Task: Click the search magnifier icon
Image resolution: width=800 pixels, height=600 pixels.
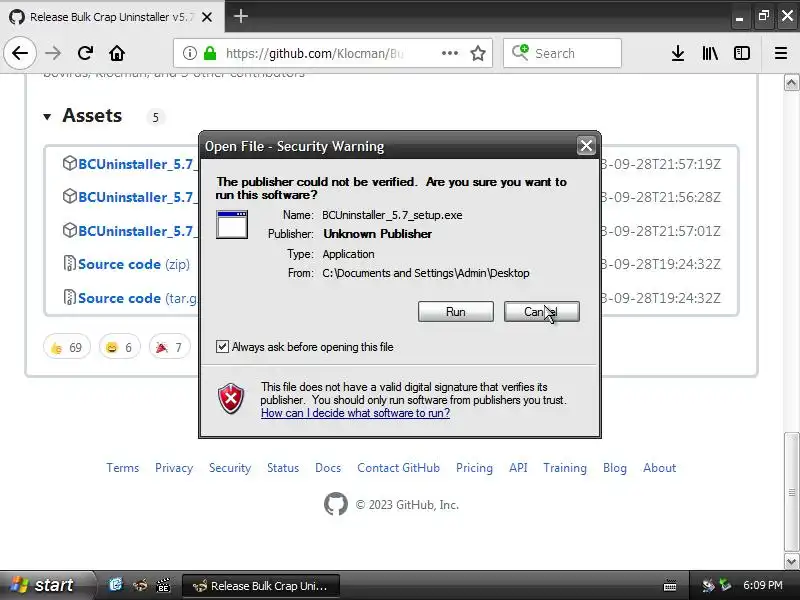Action: [x=520, y=53]
